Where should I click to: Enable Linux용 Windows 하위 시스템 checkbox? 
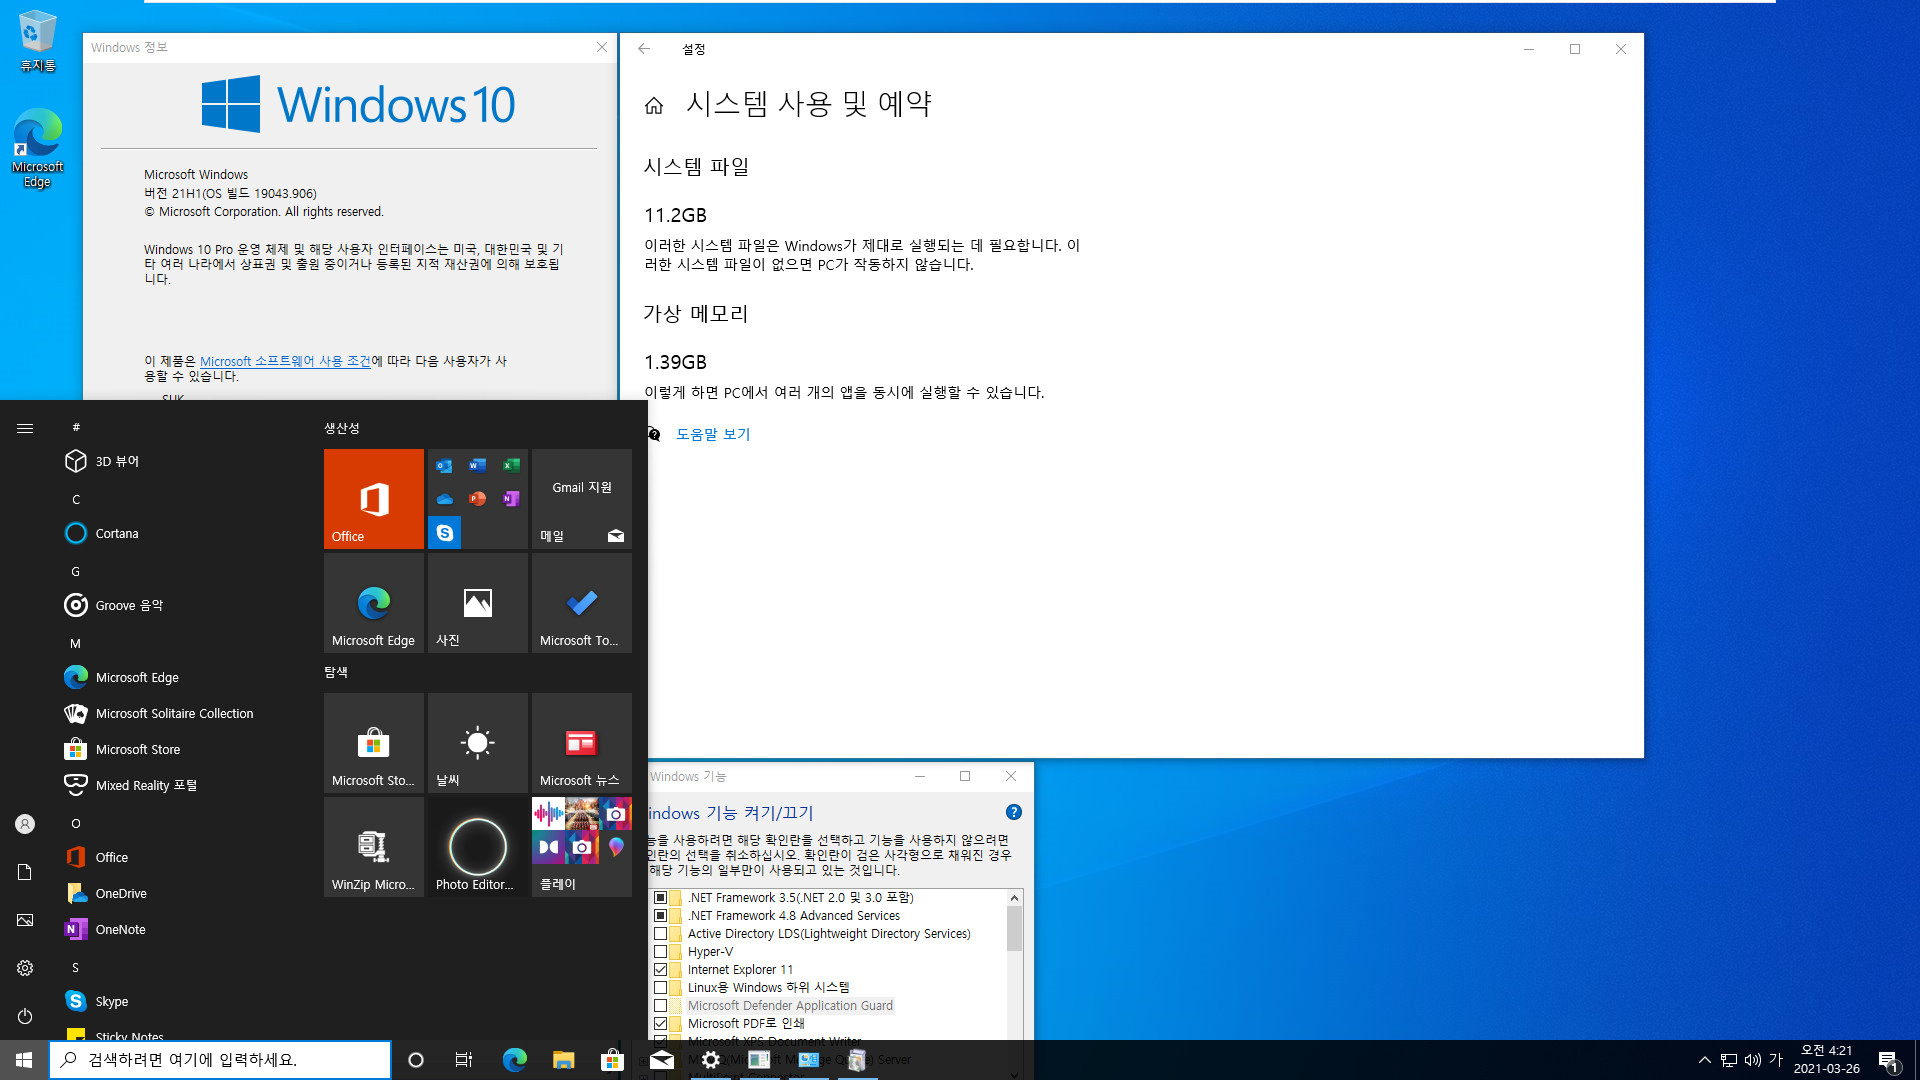click(x=660, y=987)
